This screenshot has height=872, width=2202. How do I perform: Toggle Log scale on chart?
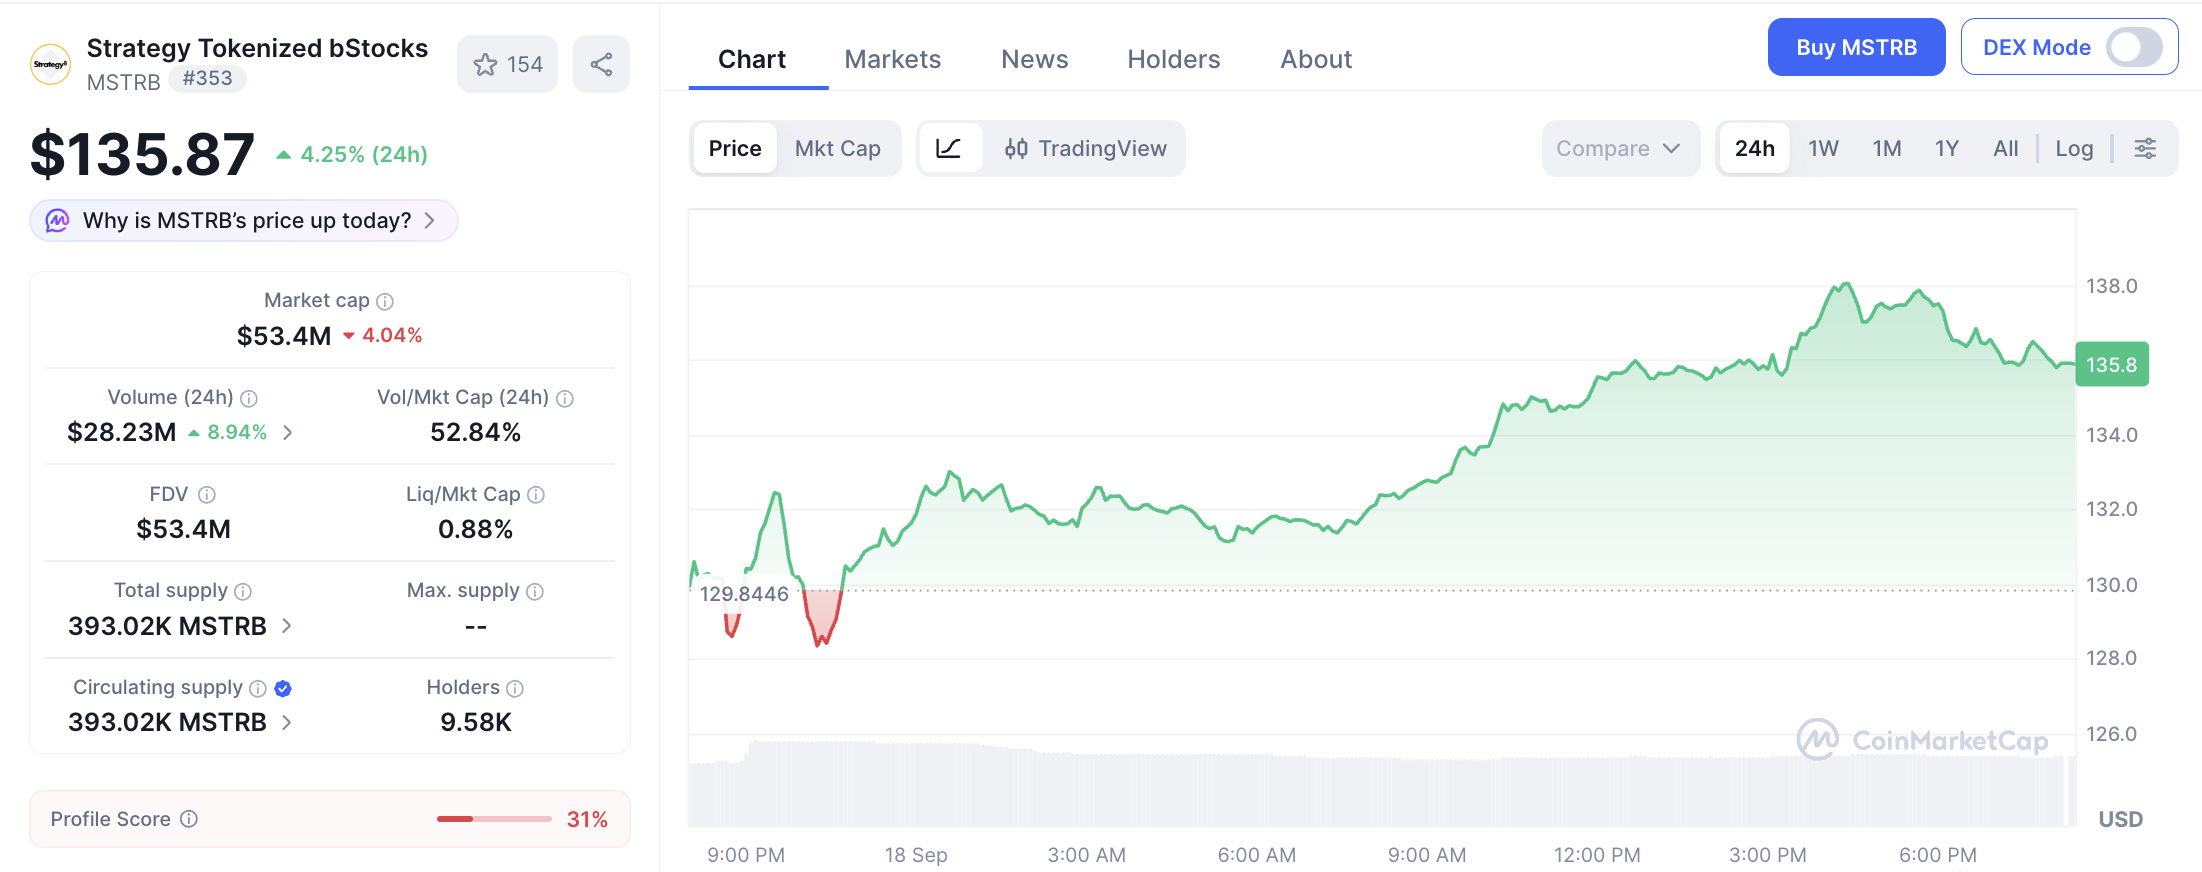click(2074, 149)
